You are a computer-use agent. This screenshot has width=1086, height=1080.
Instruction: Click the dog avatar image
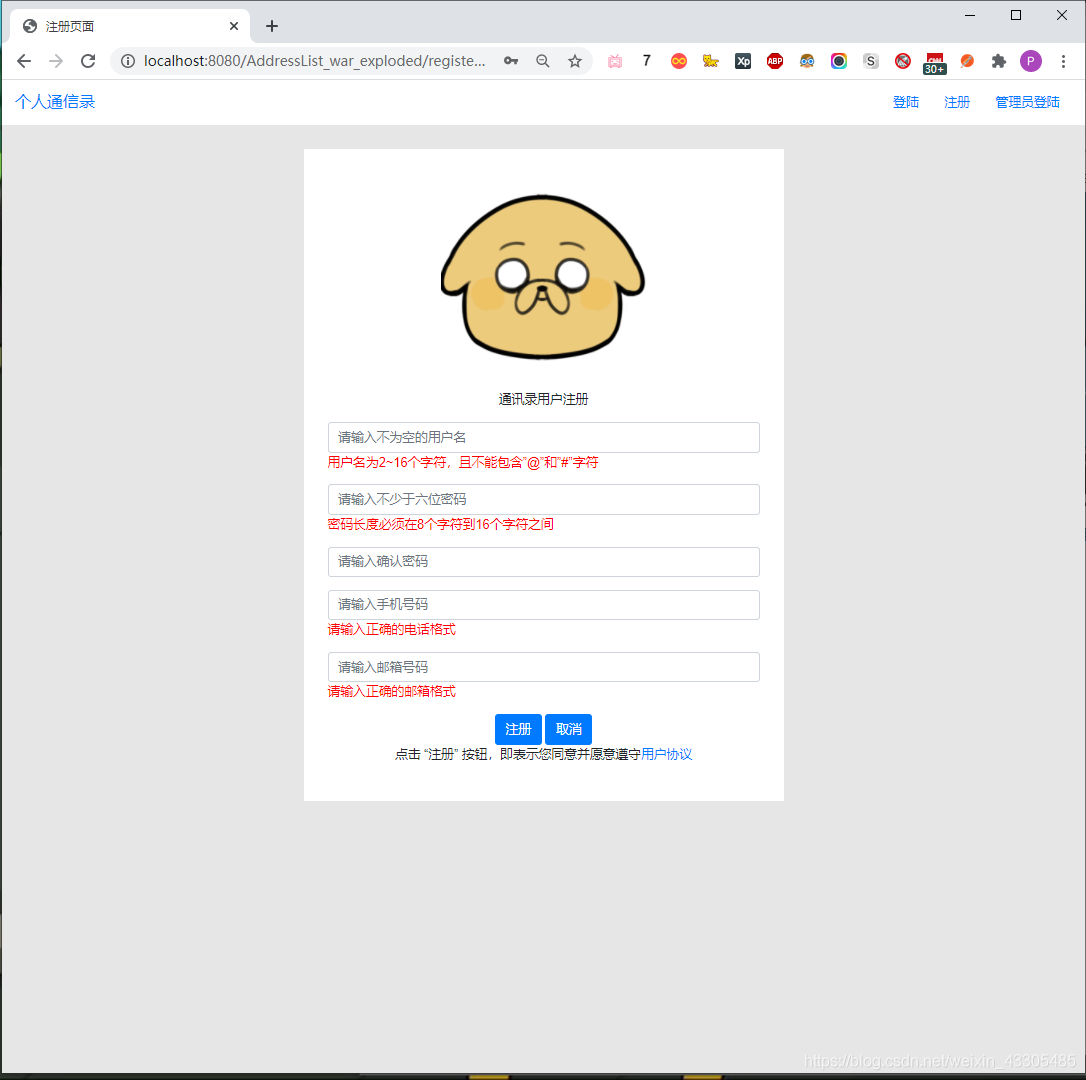tap(543, 277)
